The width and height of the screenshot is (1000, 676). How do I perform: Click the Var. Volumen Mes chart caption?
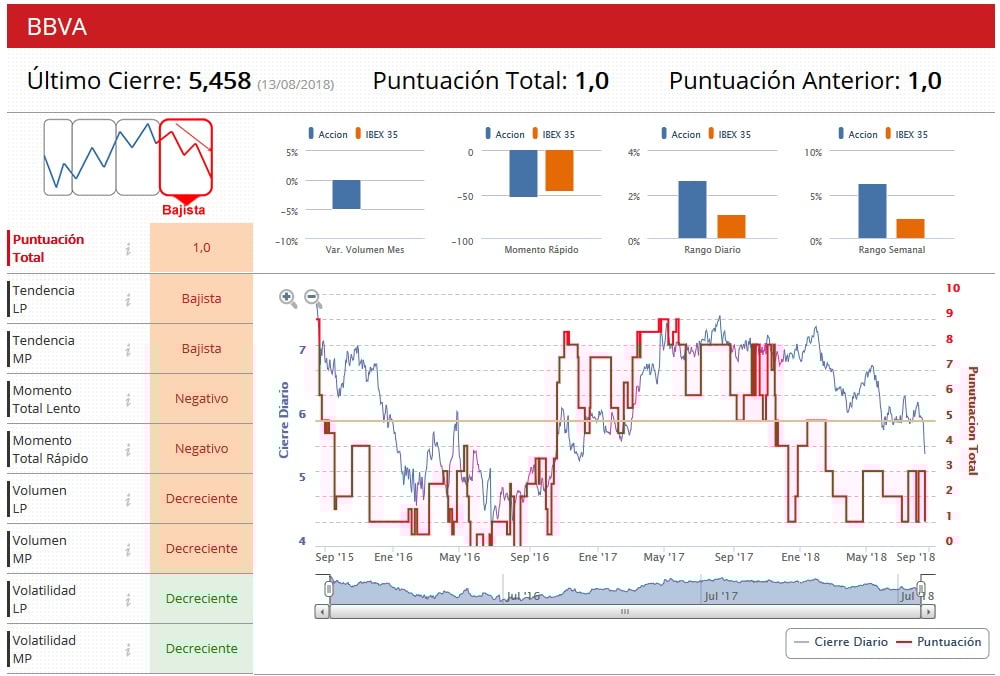point(365,250)
